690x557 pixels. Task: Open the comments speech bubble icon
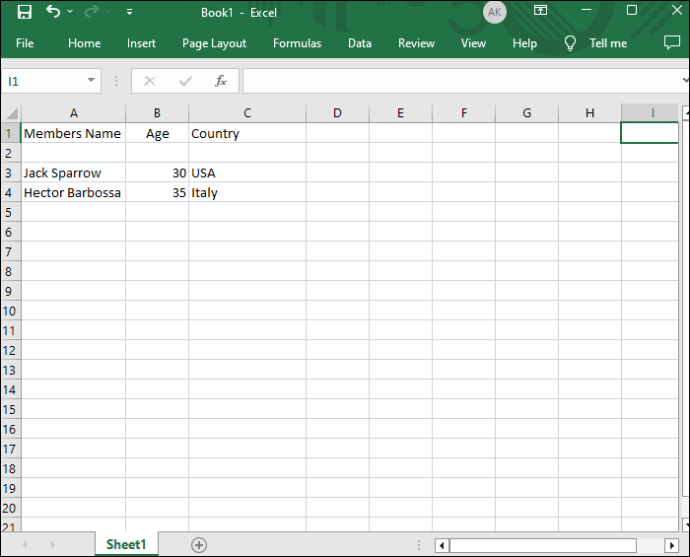[672, 43]
